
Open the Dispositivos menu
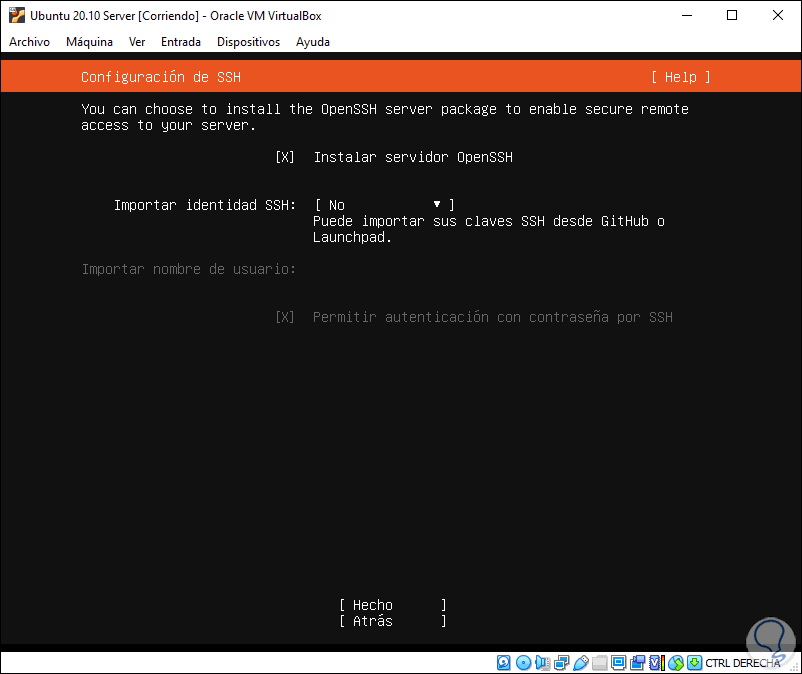coord(249,42)
